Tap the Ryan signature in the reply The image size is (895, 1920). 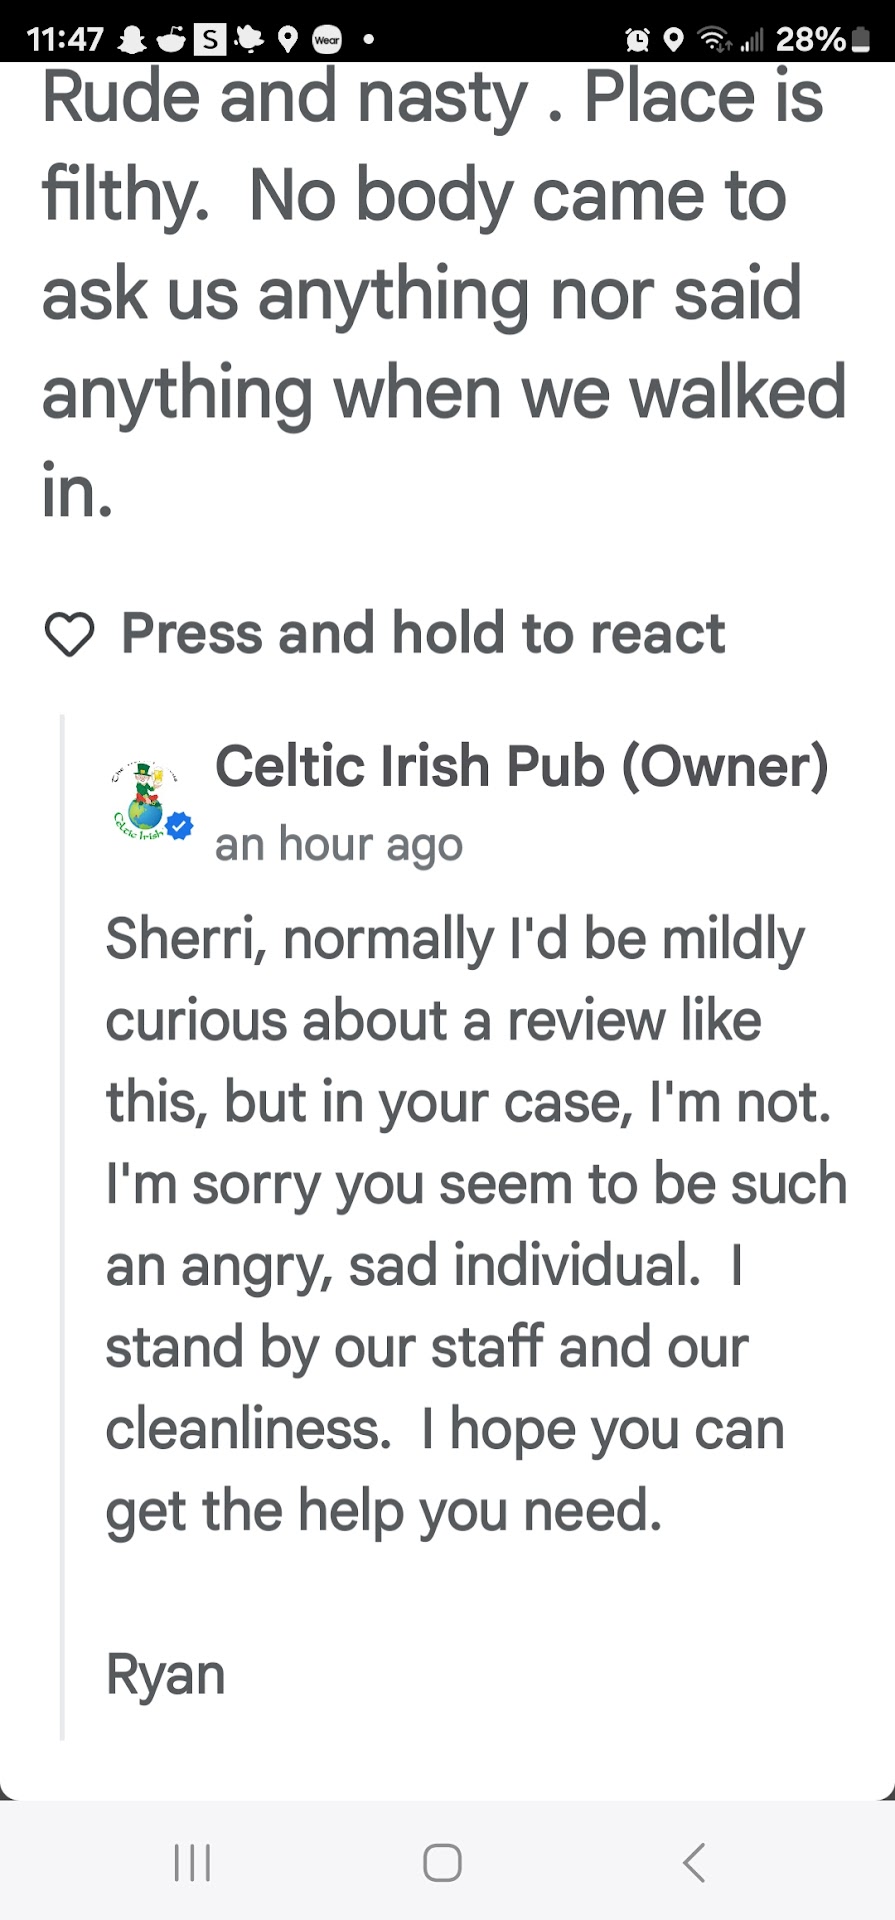pos(166,1674)
